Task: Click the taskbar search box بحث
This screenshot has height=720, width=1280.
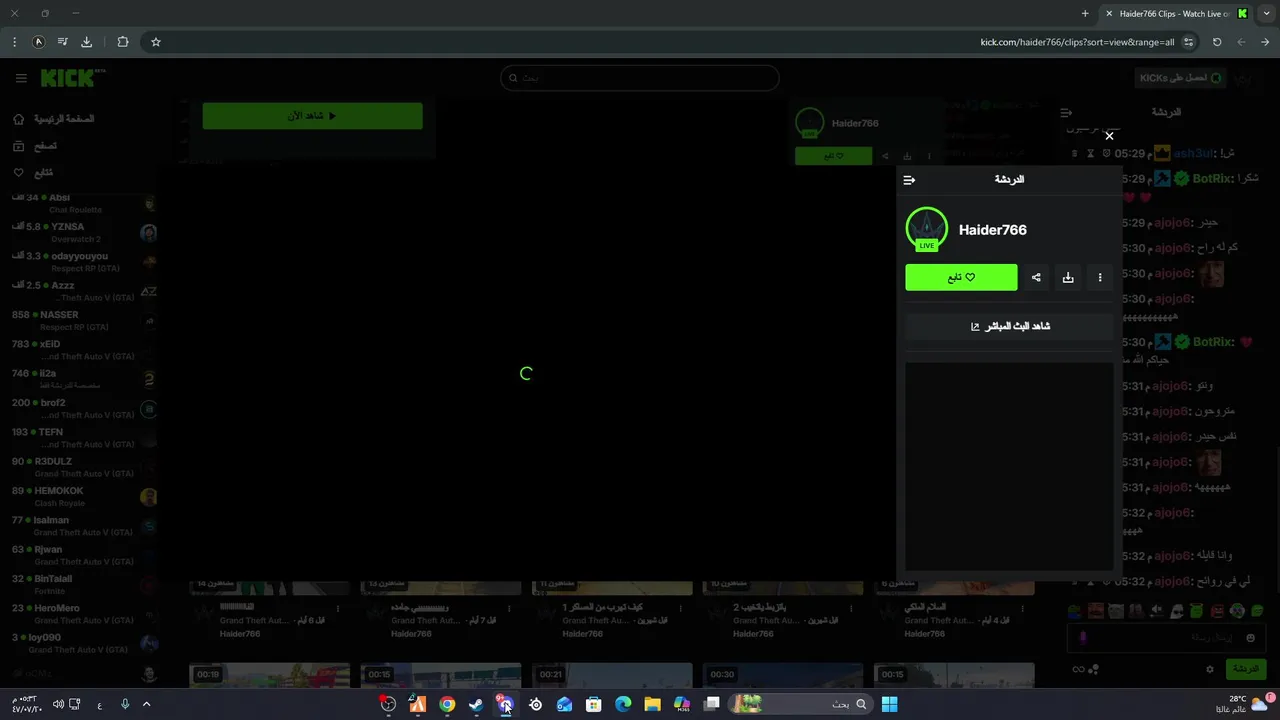Action: coord(799,704)
